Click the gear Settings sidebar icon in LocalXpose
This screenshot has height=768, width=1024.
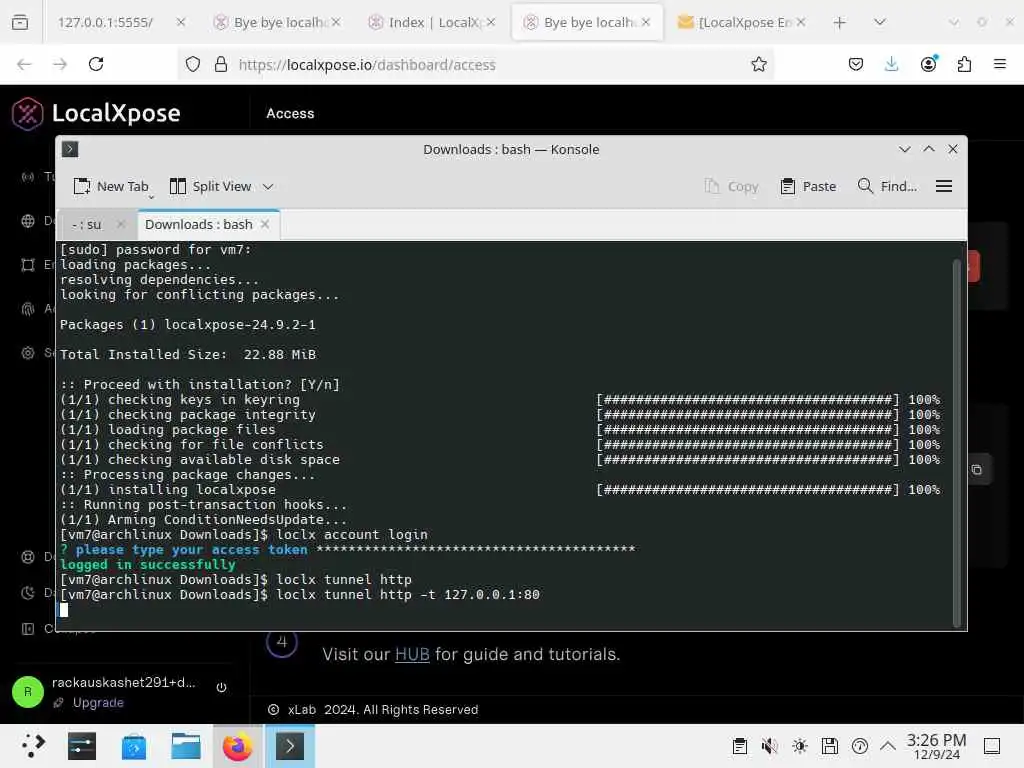pos(27,353)
